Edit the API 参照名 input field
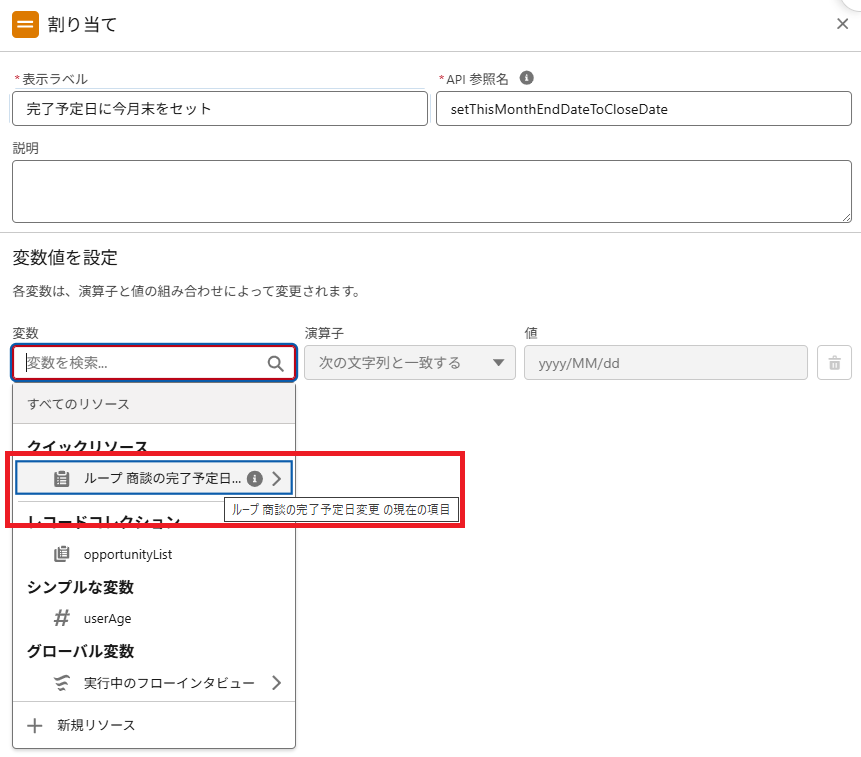This screenshot has width=861, height=757. click(x=644, y=109)
